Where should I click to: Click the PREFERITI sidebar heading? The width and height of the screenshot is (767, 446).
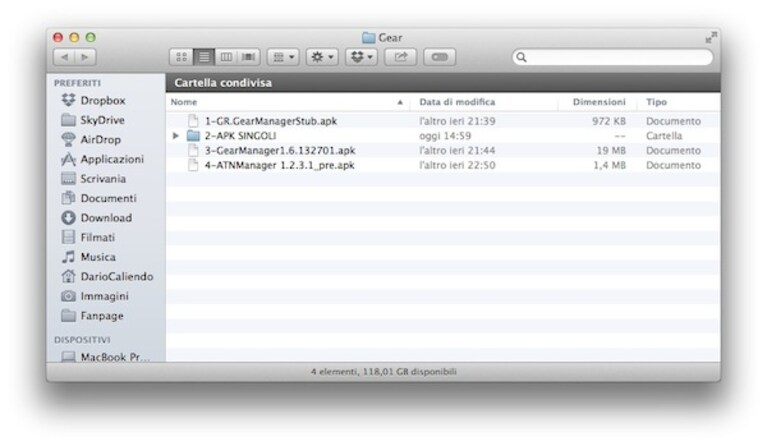(x=77, y=83)
